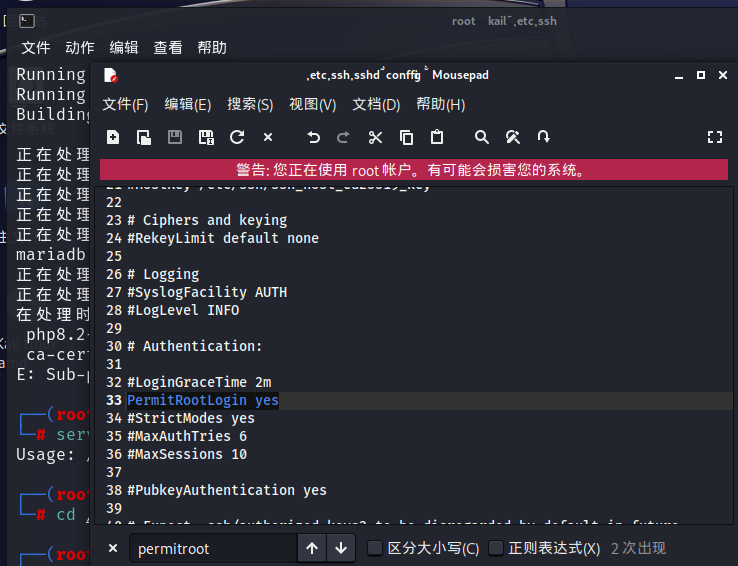Open the 文件(F) menu in Mousepad
The width and height of the screenshot is (738, 566).
point(125,104)
